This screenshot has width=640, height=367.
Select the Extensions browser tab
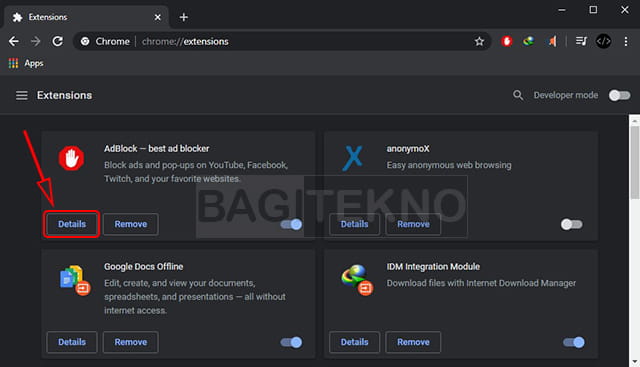[x=86, y=17]
